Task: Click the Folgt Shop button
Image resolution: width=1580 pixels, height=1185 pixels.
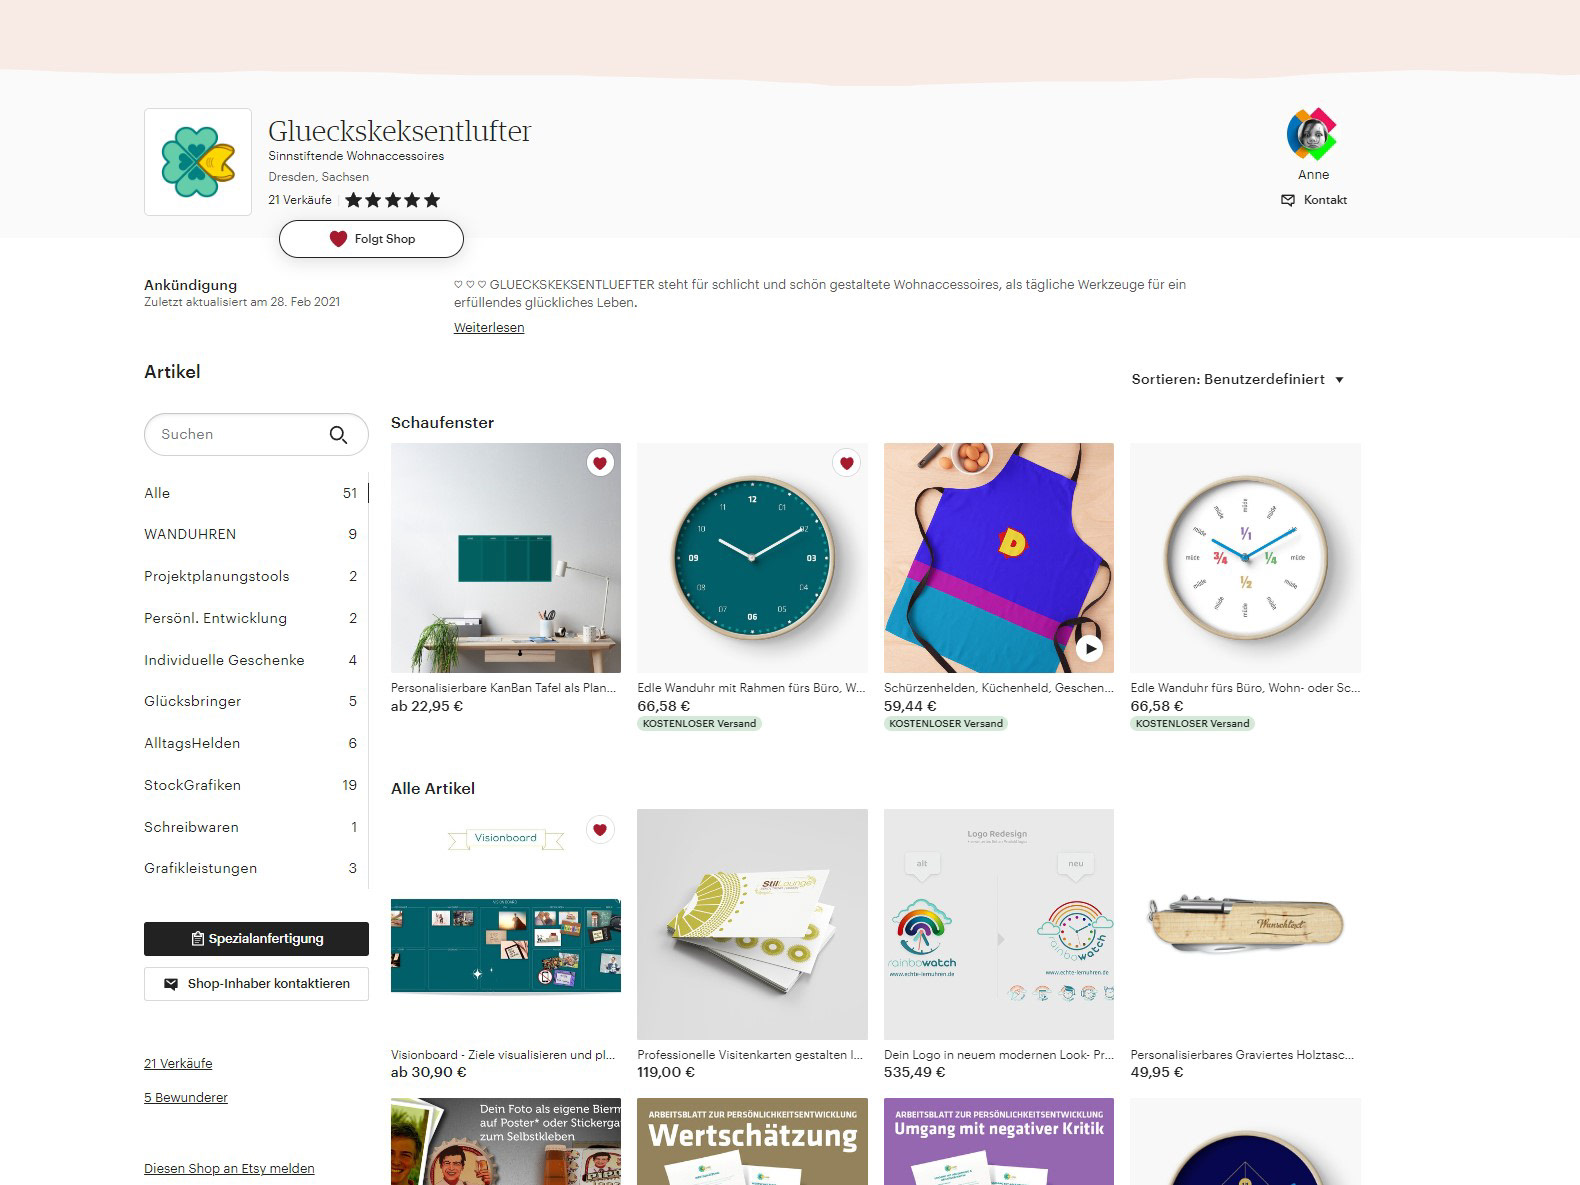Action: [371, 239]
